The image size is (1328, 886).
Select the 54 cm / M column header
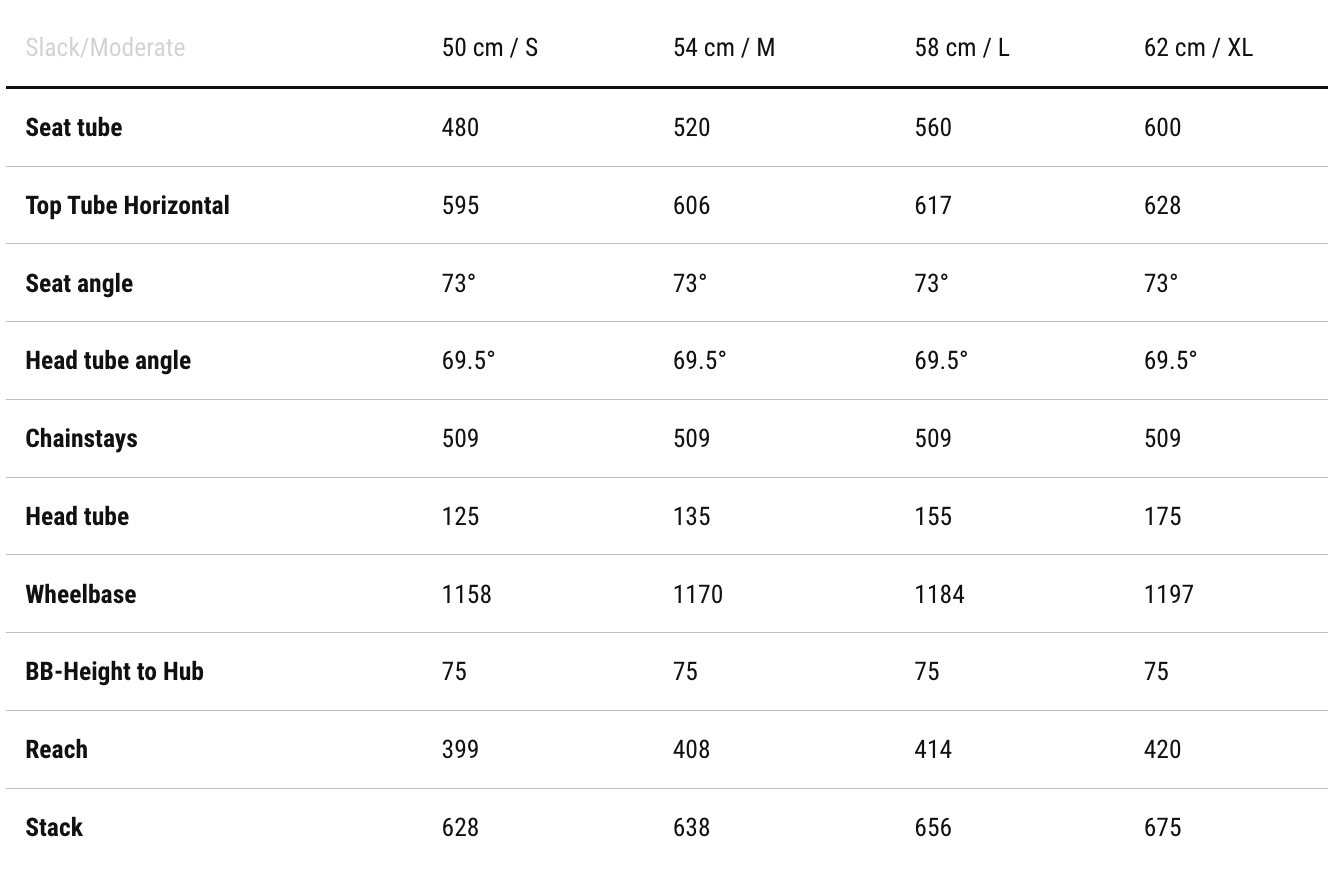point(724,47)
